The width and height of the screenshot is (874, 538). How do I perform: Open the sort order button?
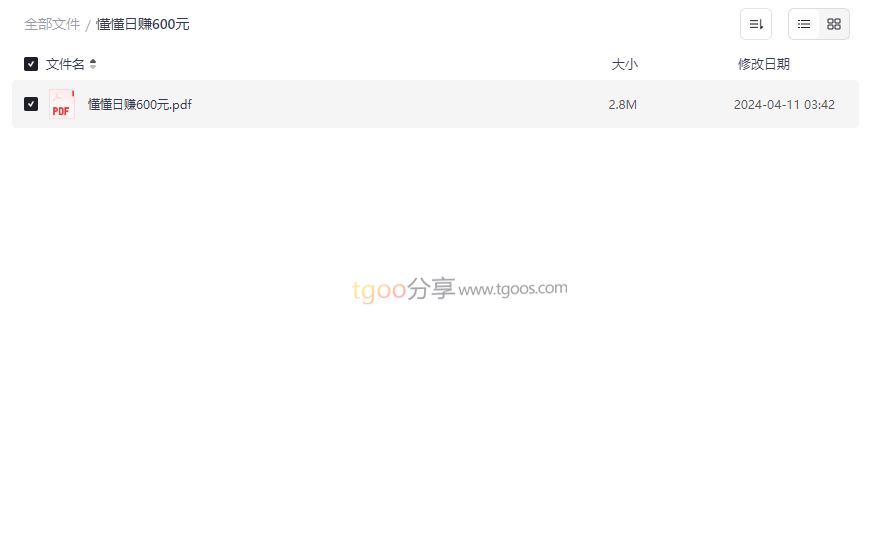point(756,24)
